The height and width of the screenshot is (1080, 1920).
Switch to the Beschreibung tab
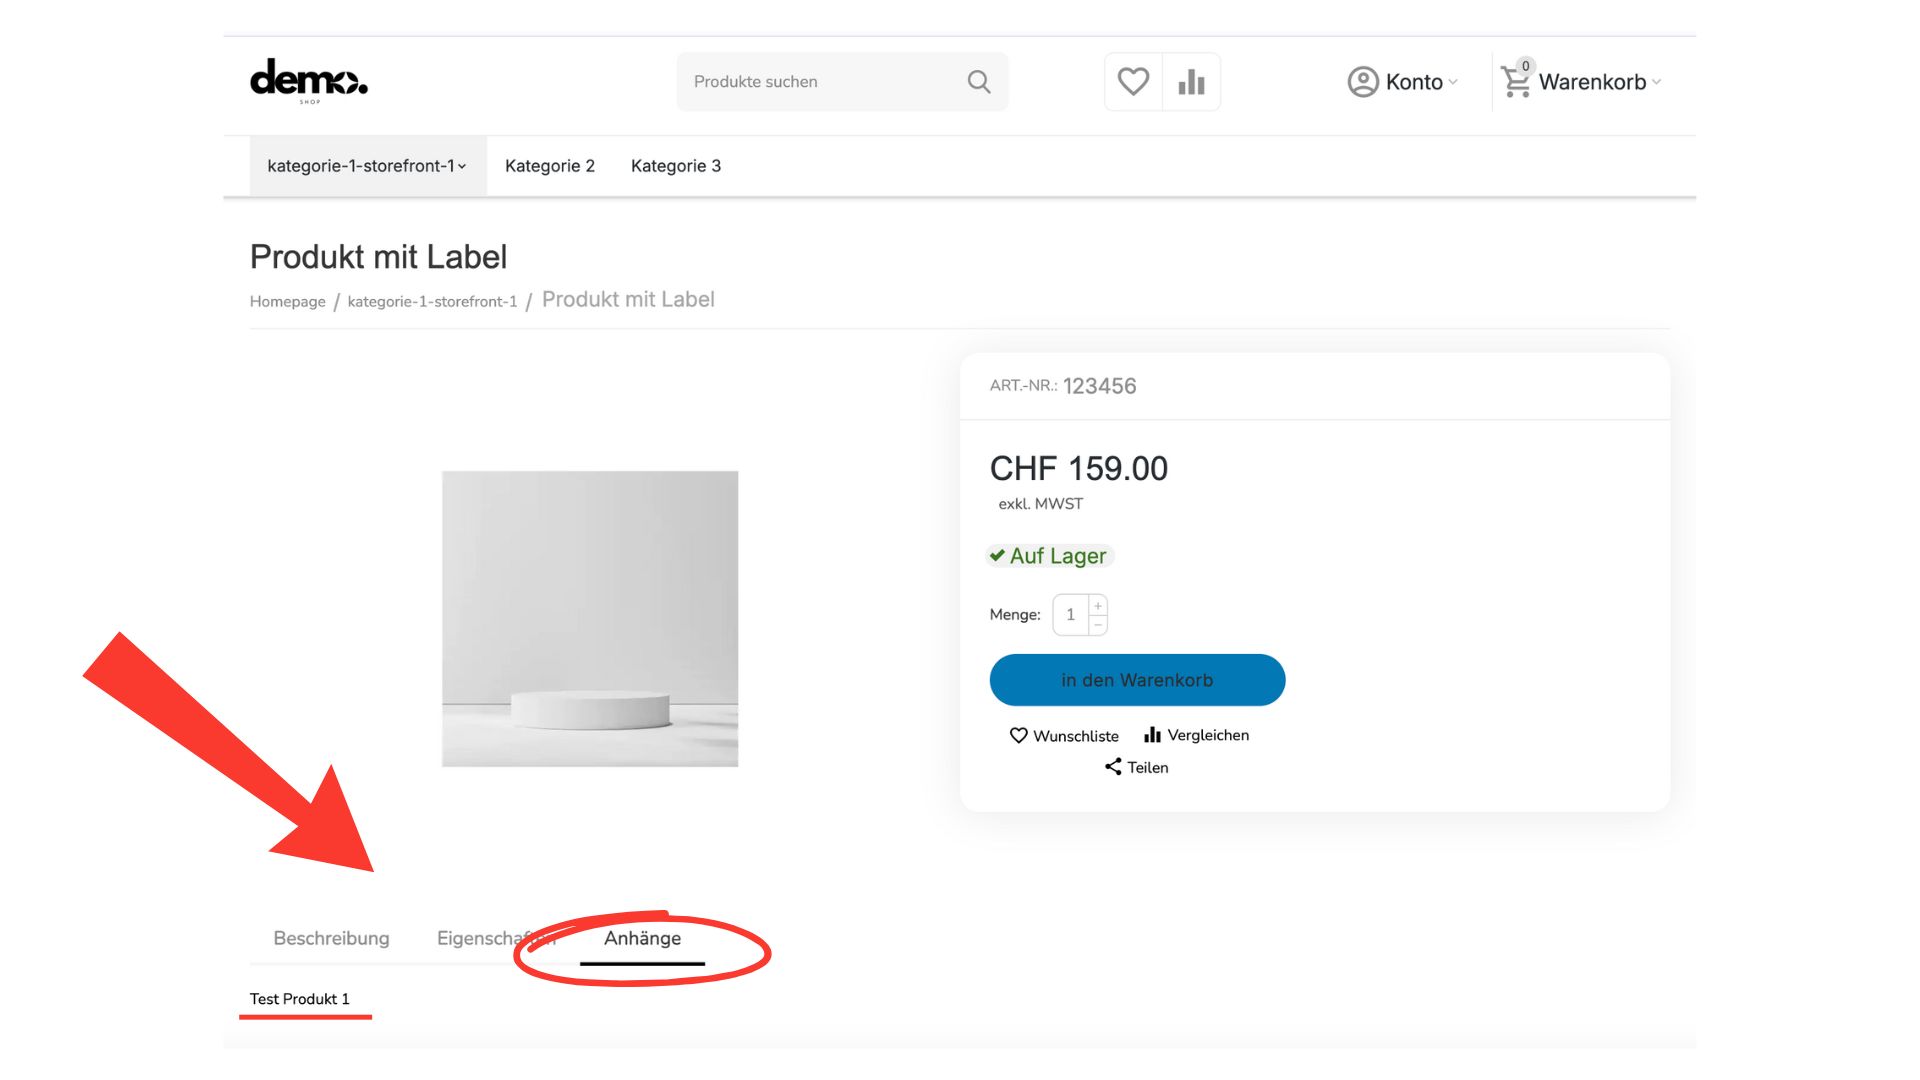point(331,938)
